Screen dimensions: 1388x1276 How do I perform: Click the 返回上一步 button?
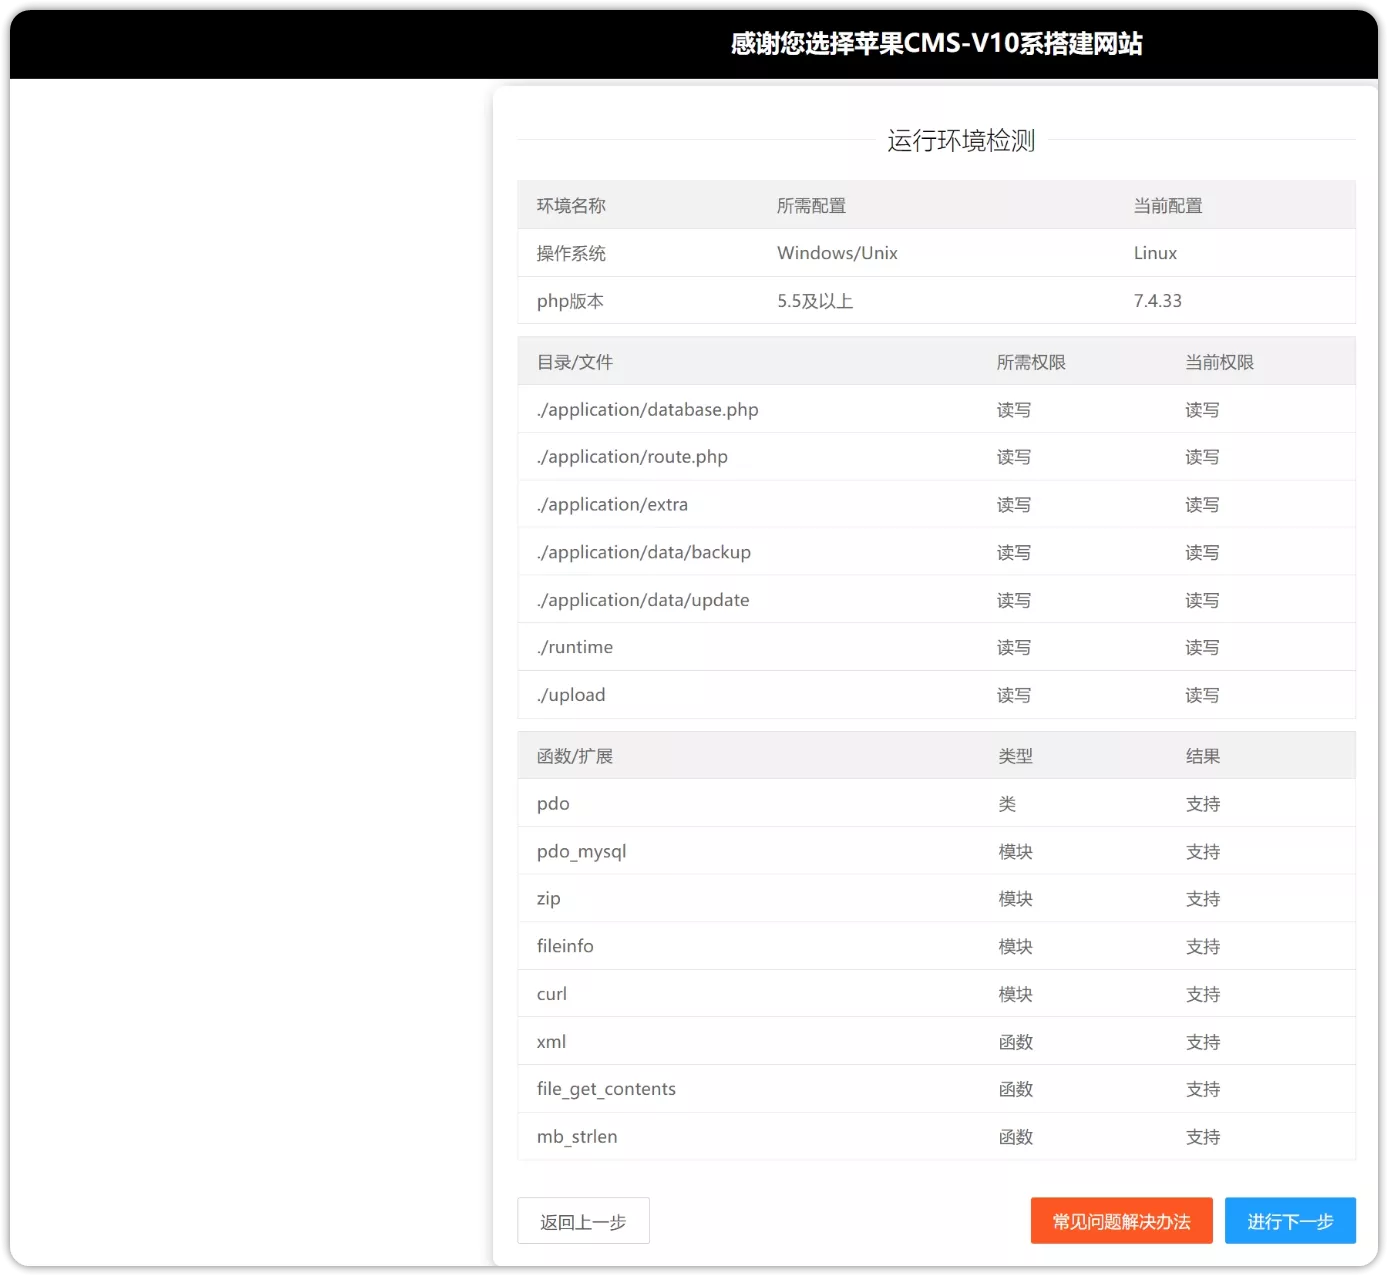[x=583, y=1221]
